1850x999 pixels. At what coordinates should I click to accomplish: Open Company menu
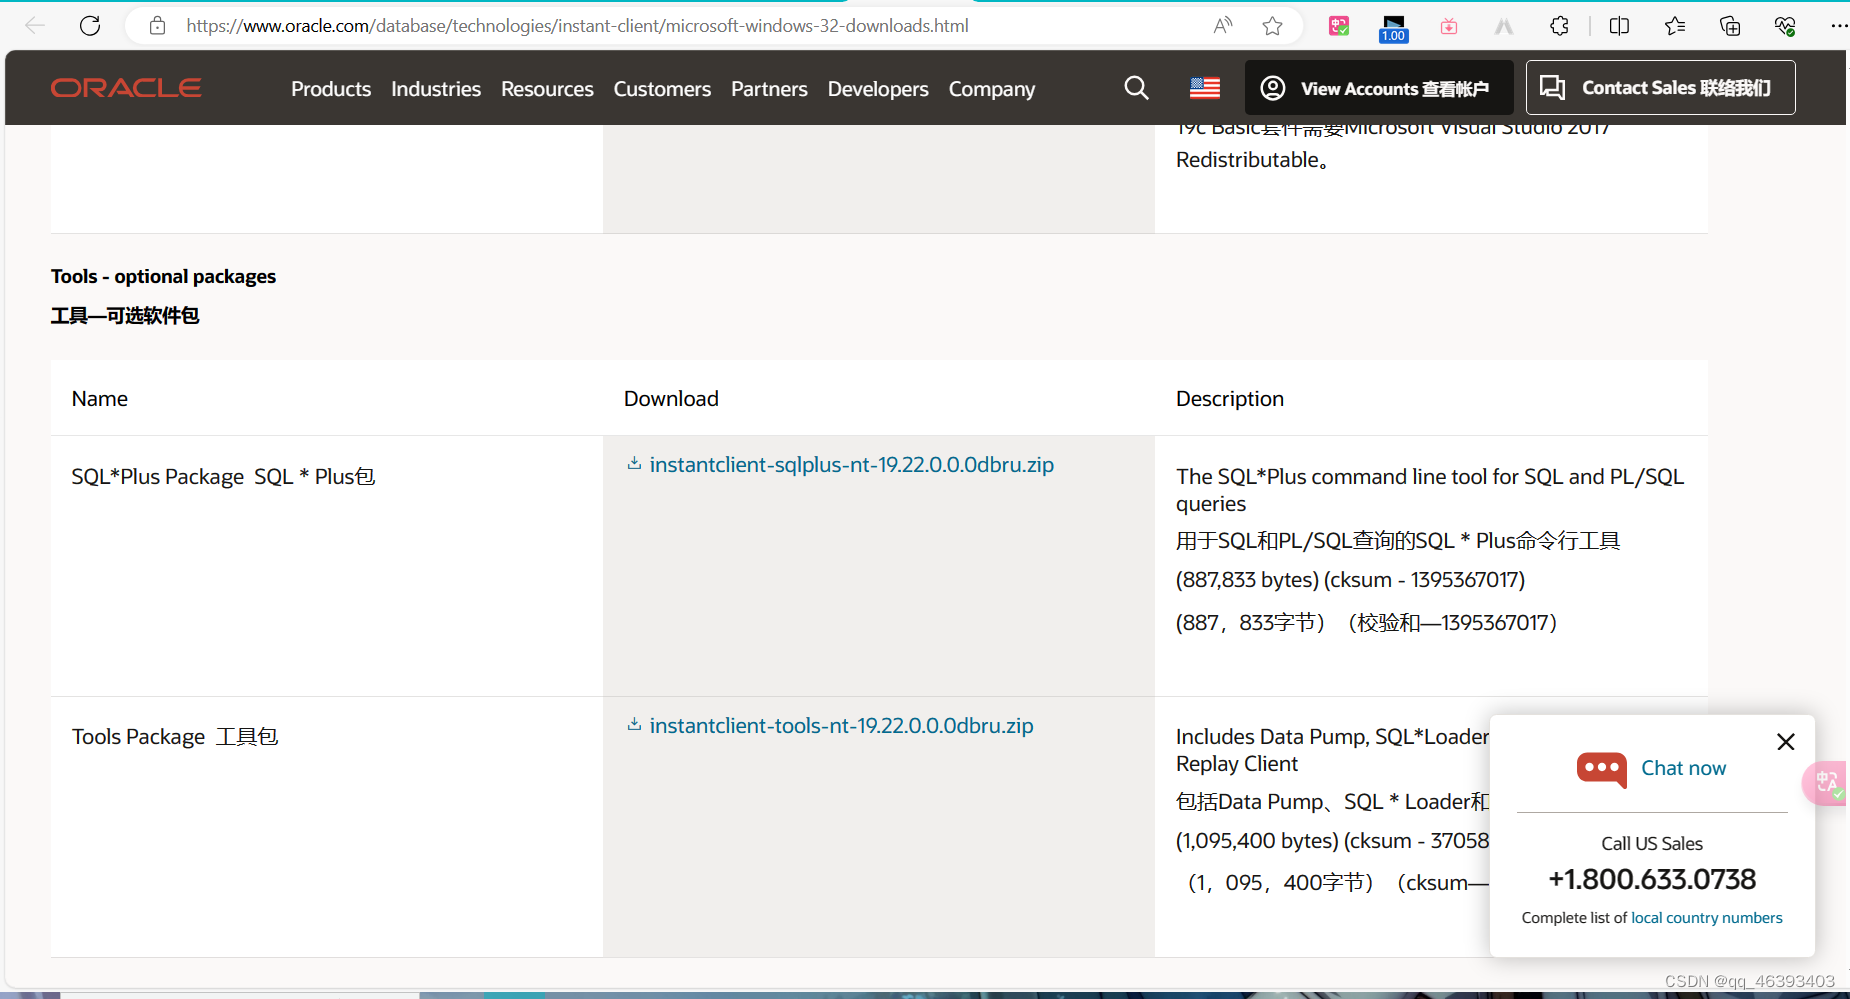coord(992,89)
